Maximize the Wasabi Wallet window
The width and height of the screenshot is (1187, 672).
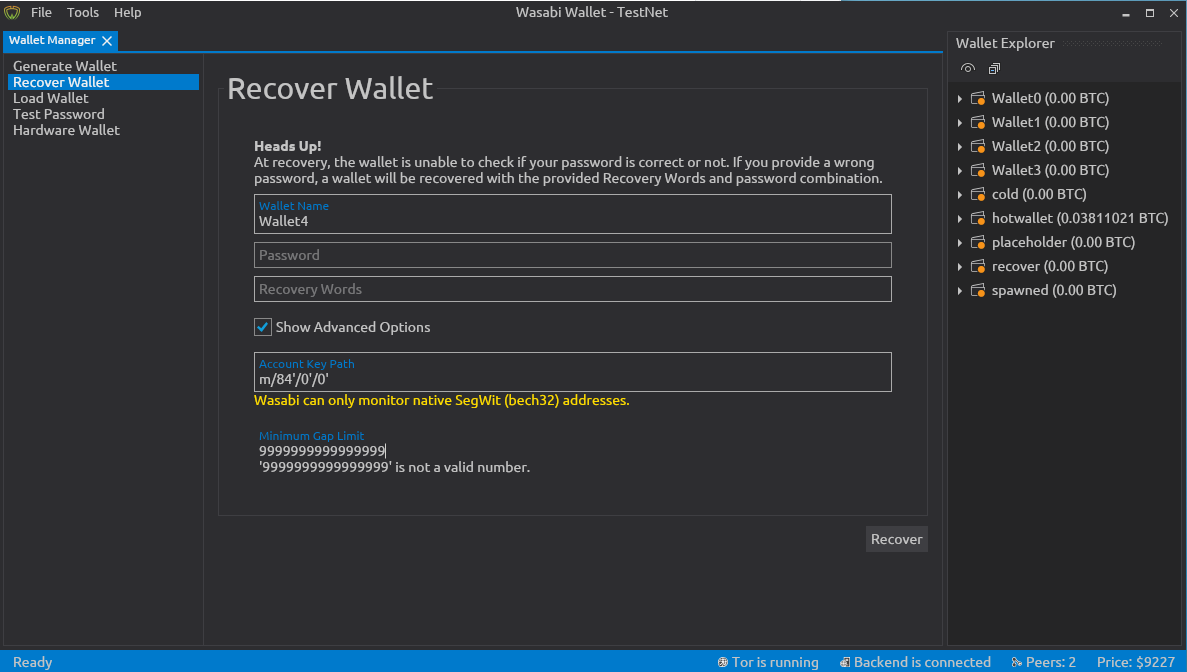point(1150,13)
